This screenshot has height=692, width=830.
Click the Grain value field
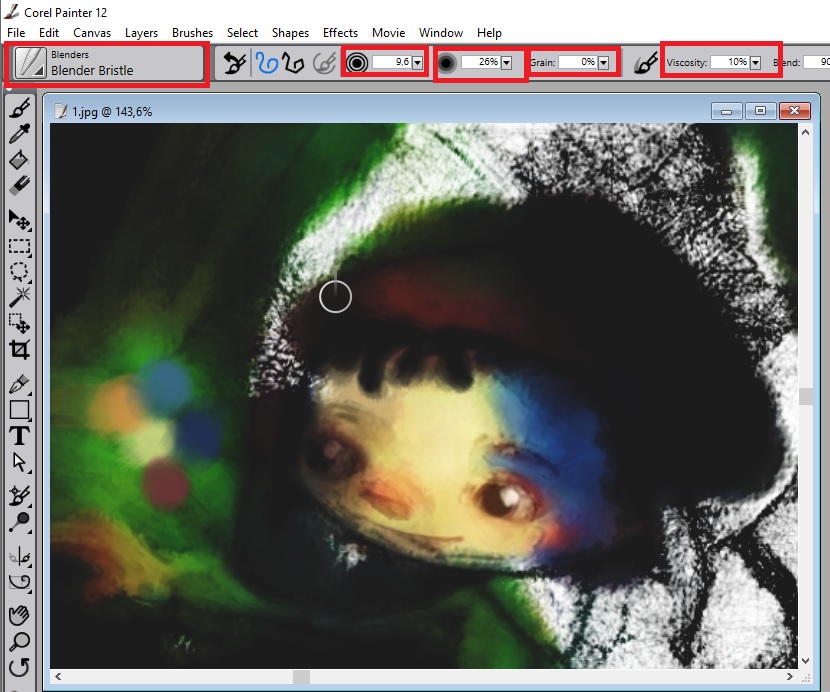point(578,62)
